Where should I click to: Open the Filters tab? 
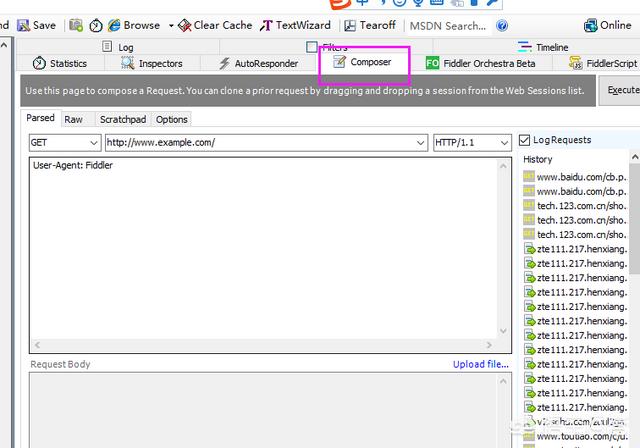pos(326,47)
